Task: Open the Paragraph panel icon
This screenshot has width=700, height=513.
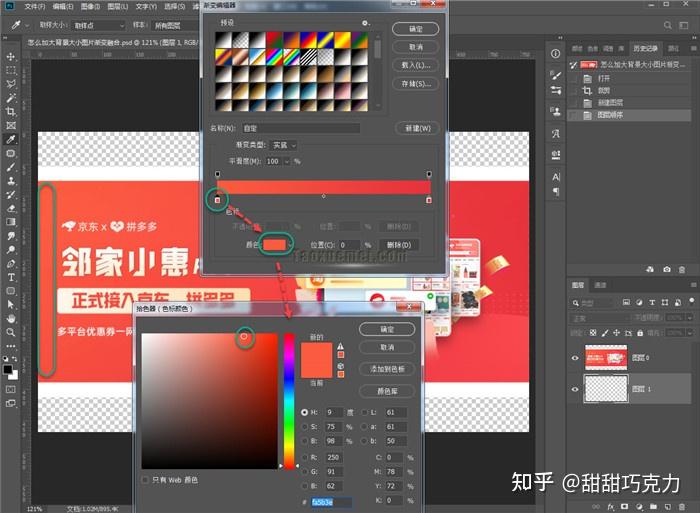Action: click(556, 192)
